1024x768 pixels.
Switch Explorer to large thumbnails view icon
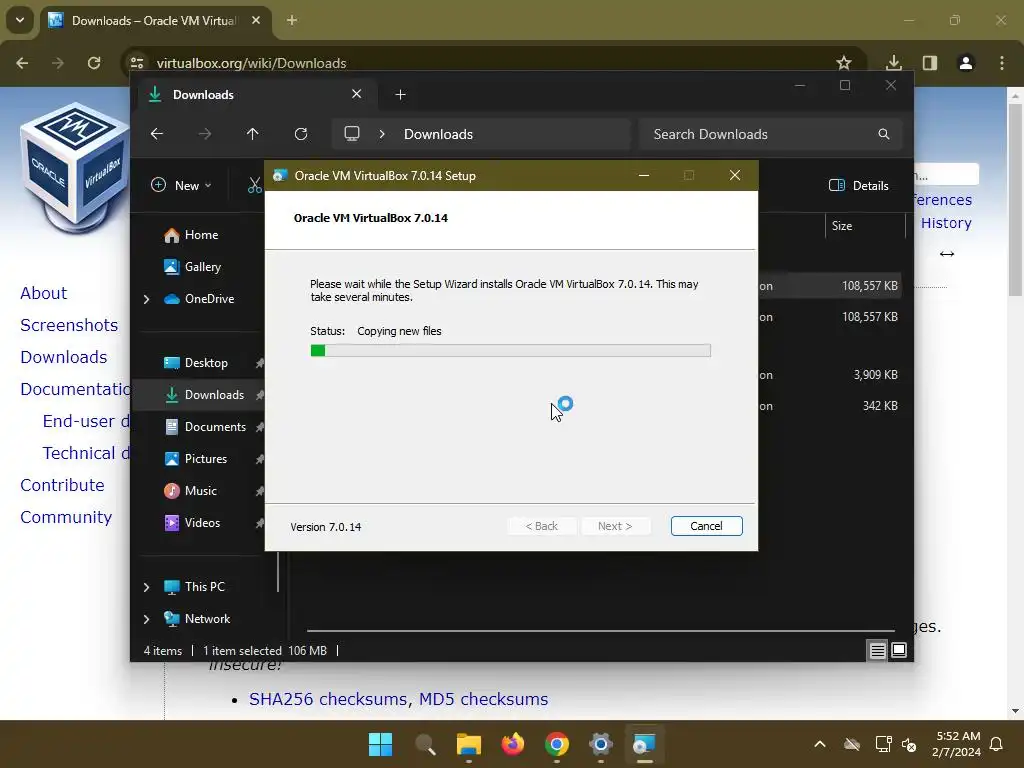point(899,650)
